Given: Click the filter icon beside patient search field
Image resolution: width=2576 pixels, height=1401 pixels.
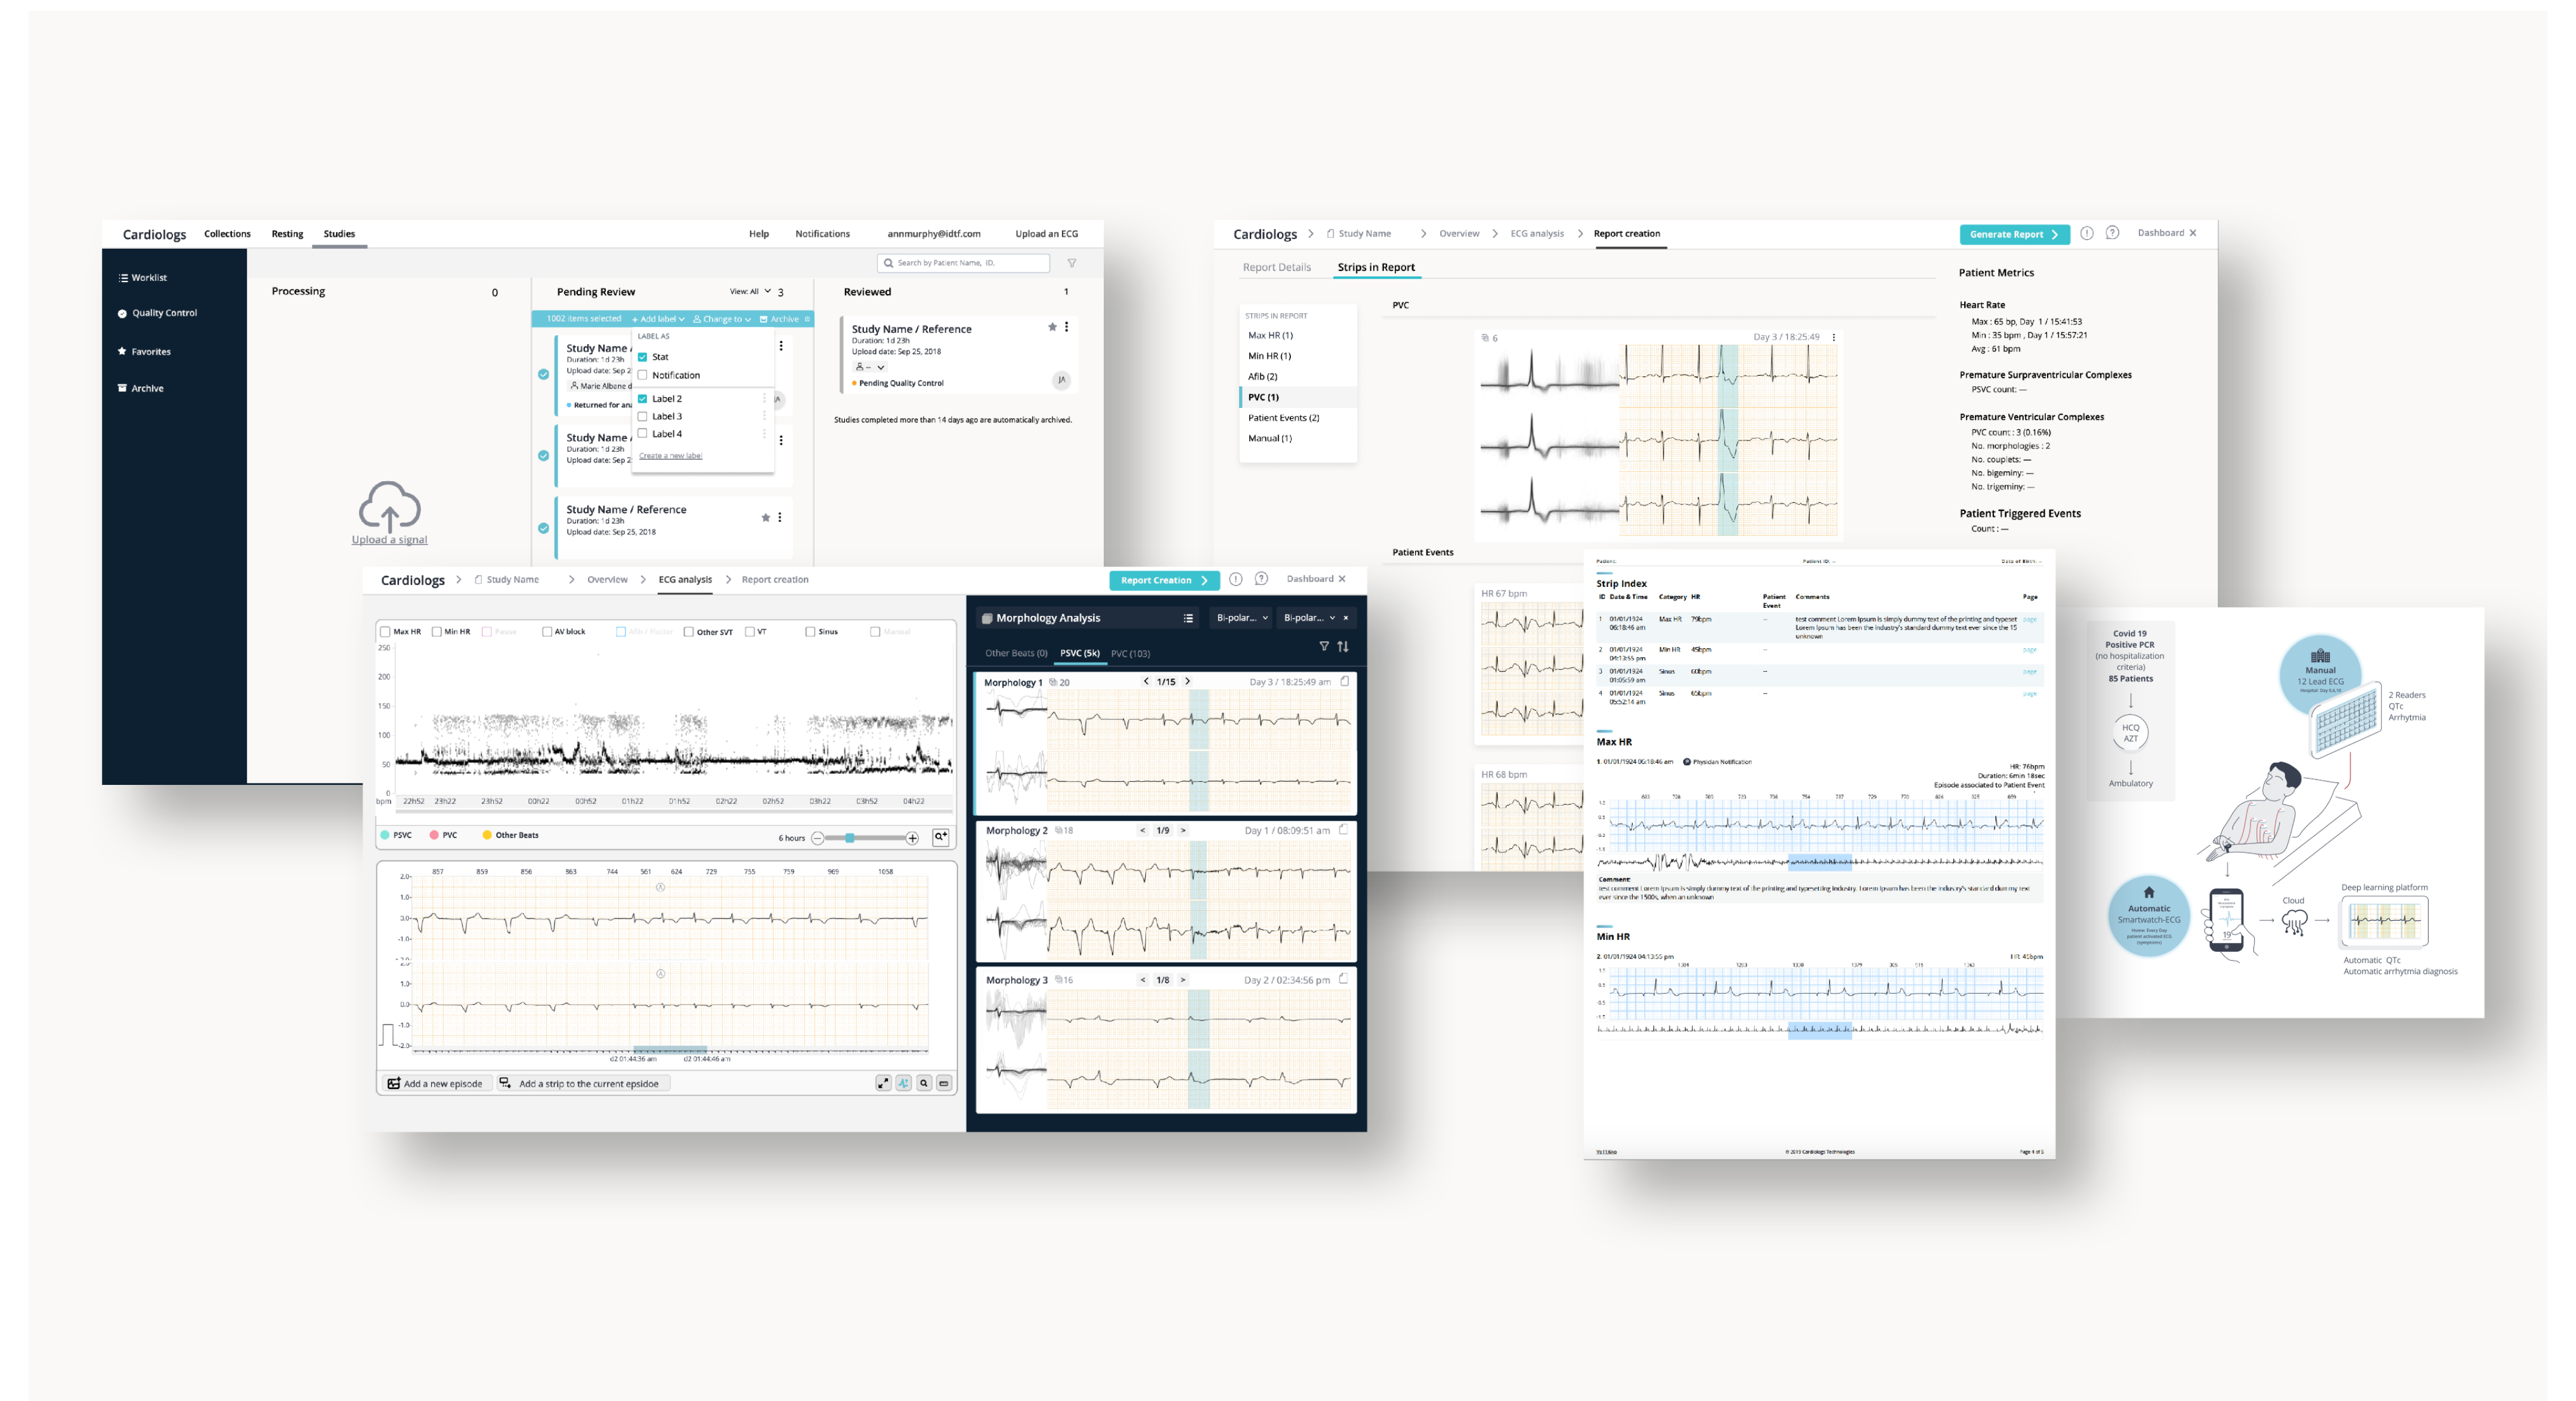Looking at the screenshot, I should click(x=1072, y=263).
